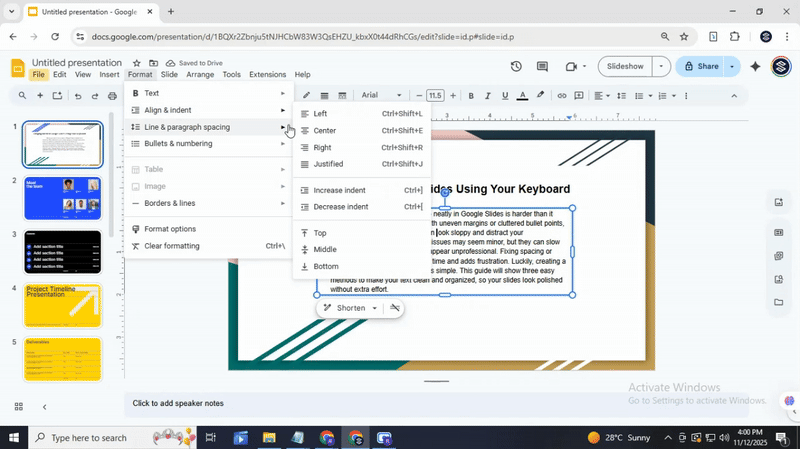Image resolution: width=800 pixels, height=449 pixels.
Task: Click the Share button
Action: 700,67
